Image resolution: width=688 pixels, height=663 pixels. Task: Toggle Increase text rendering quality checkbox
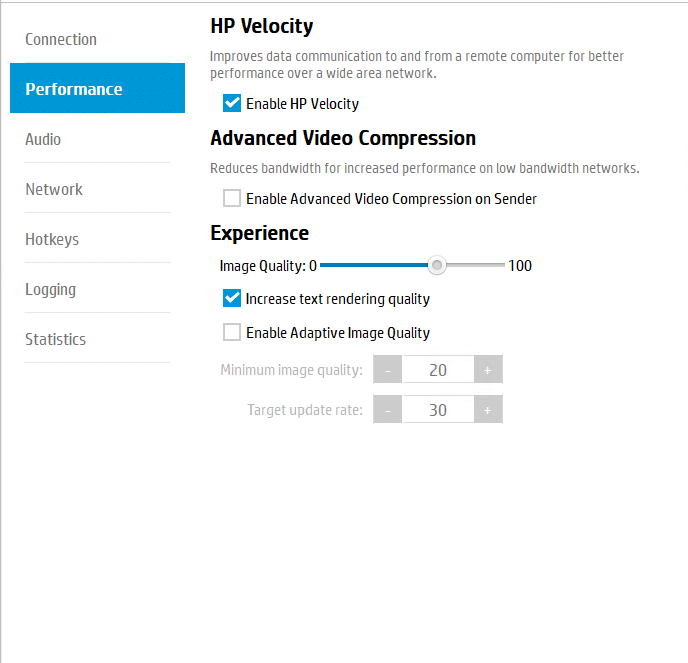click(x=232, y=298)
